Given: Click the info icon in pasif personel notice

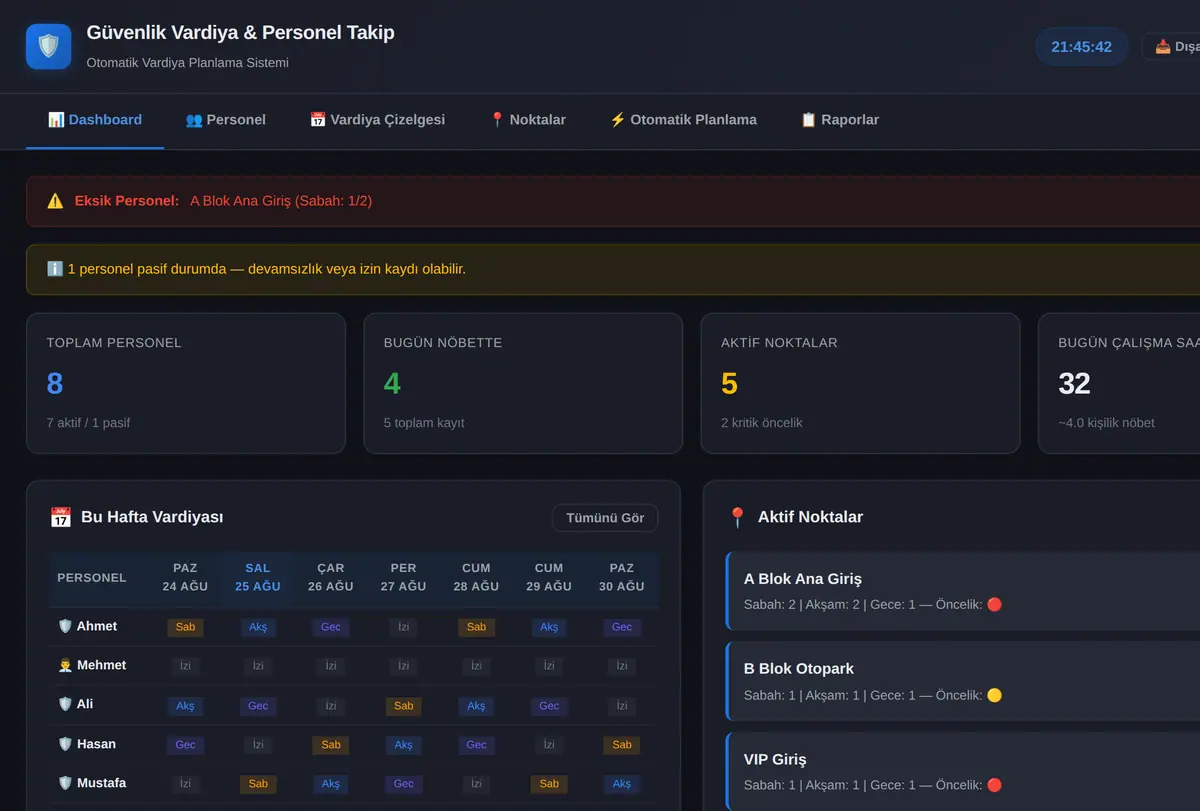Looking at the screenshot, I should 55,269.
